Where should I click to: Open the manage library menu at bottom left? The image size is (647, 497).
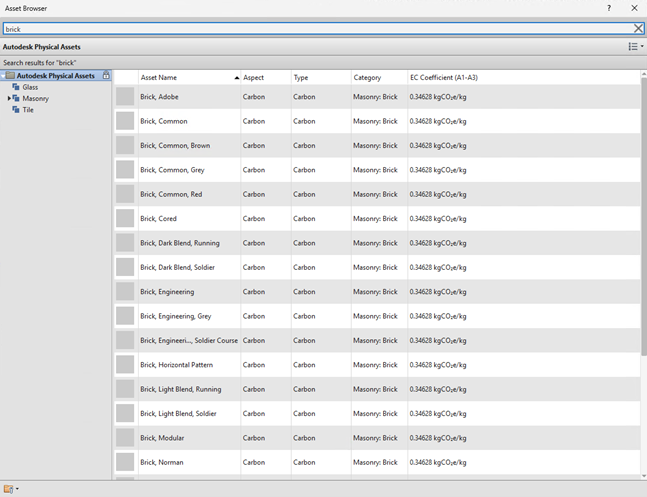[11, 488]
